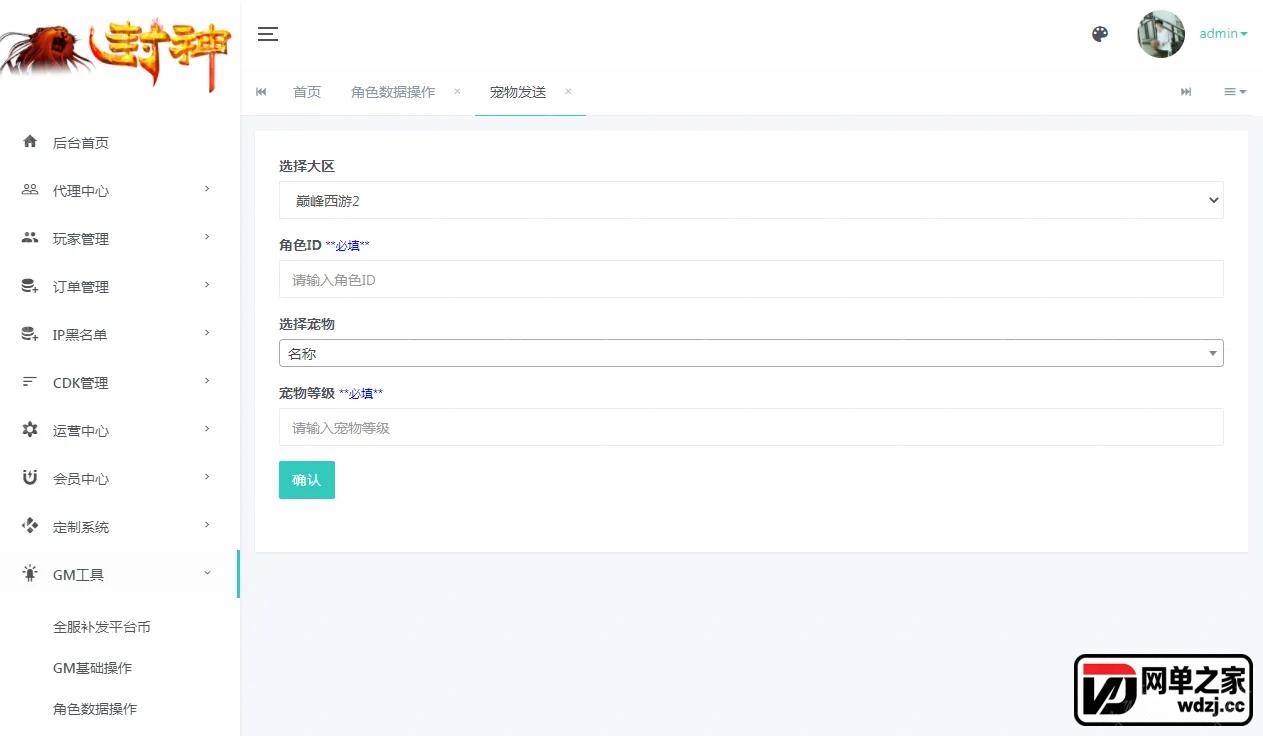Click the GM工具 lightbulb icon
Image resolution: width=1263 pixels, height=736 pixels.
[30, 574]
